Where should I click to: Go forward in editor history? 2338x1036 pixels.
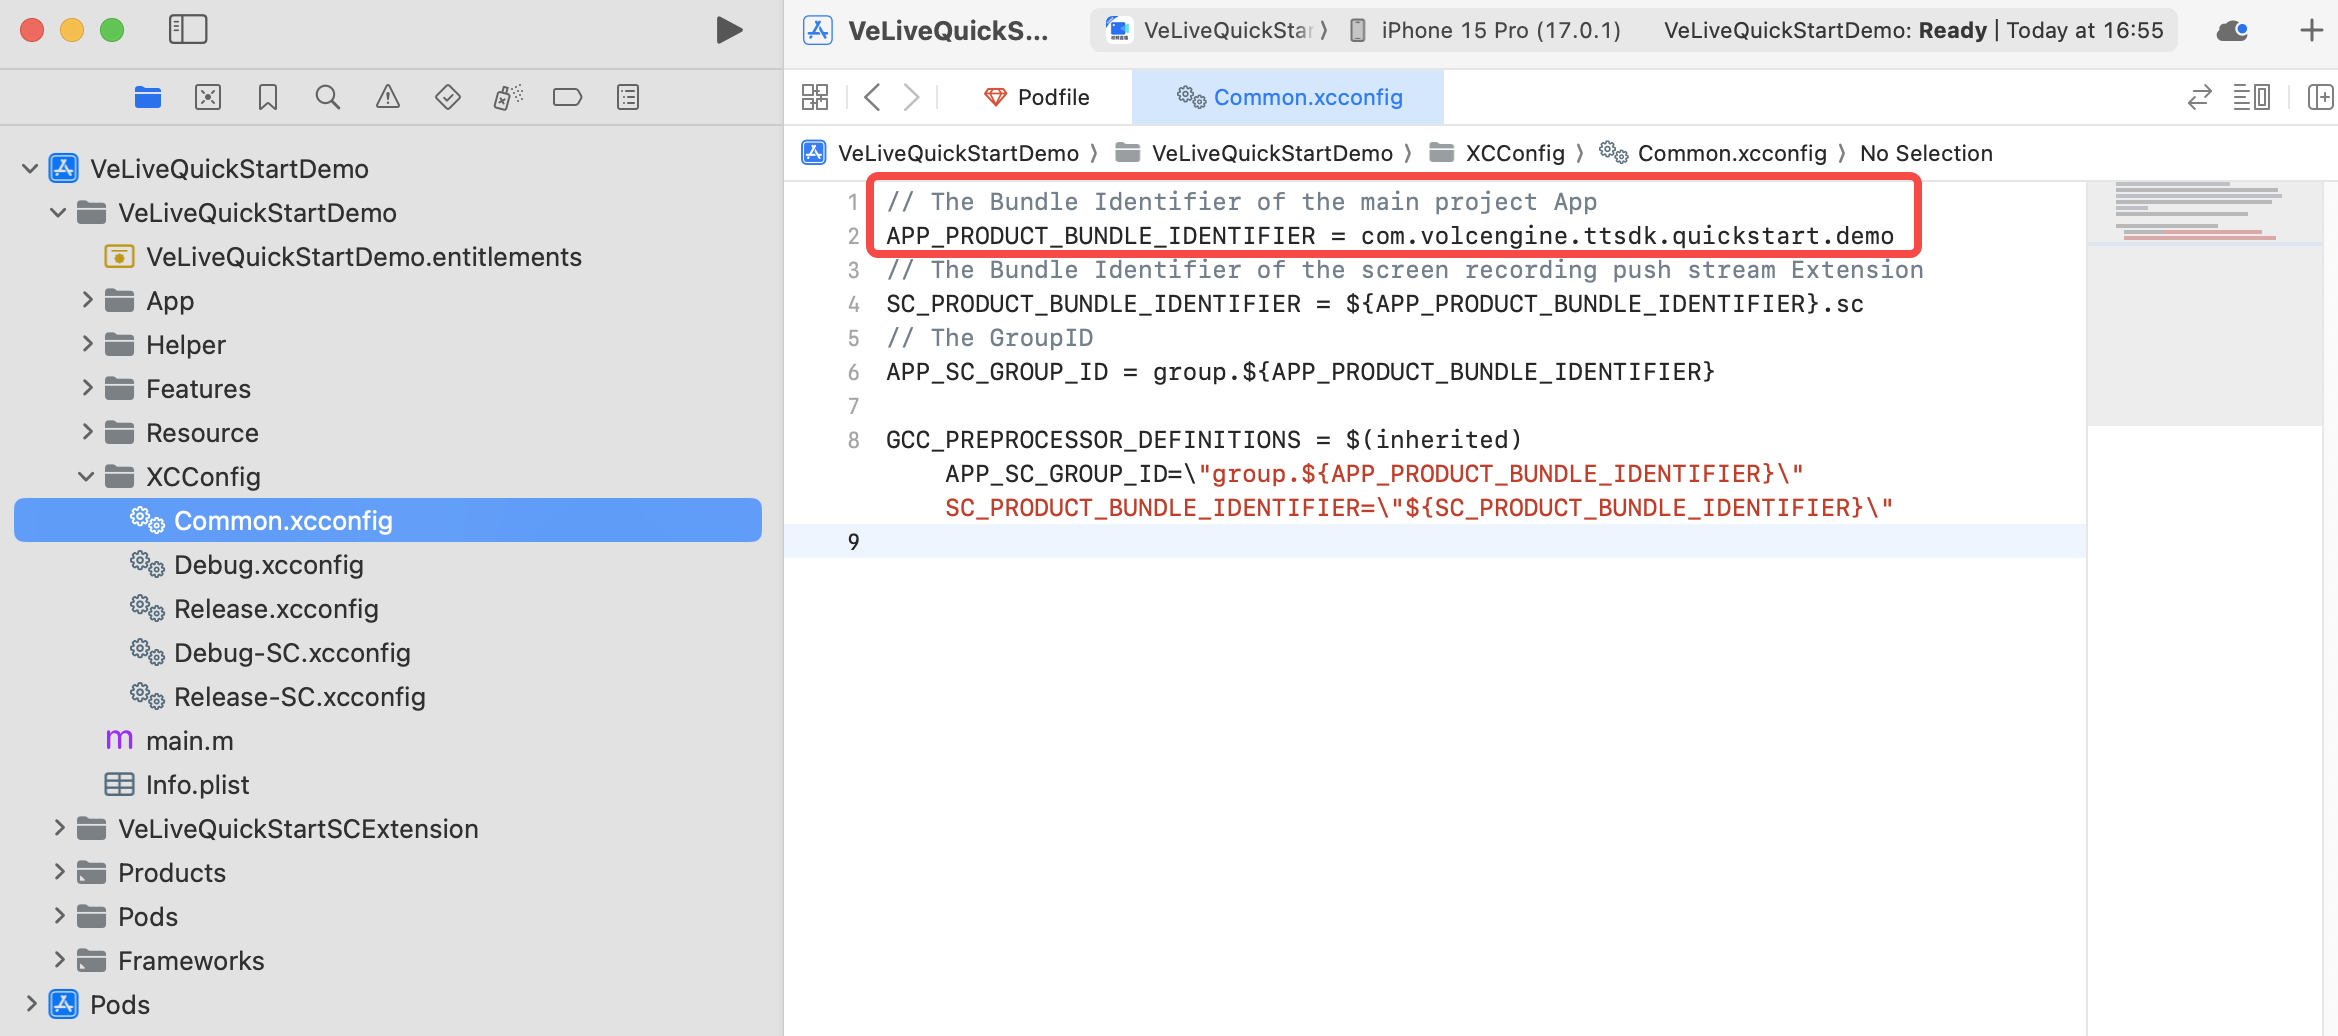(911, 97)
